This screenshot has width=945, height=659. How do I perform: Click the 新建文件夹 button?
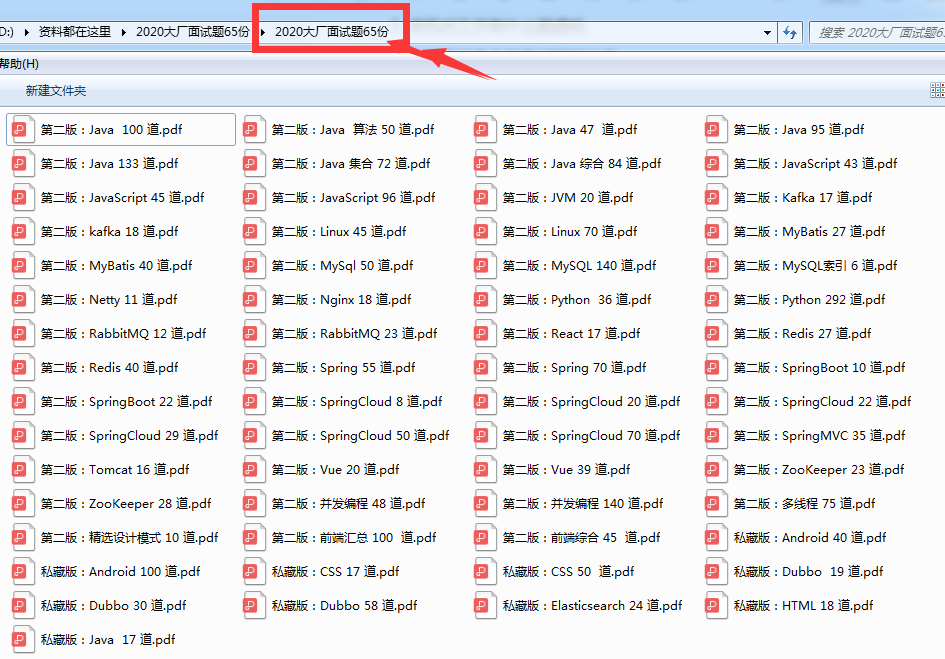point(55,90)
